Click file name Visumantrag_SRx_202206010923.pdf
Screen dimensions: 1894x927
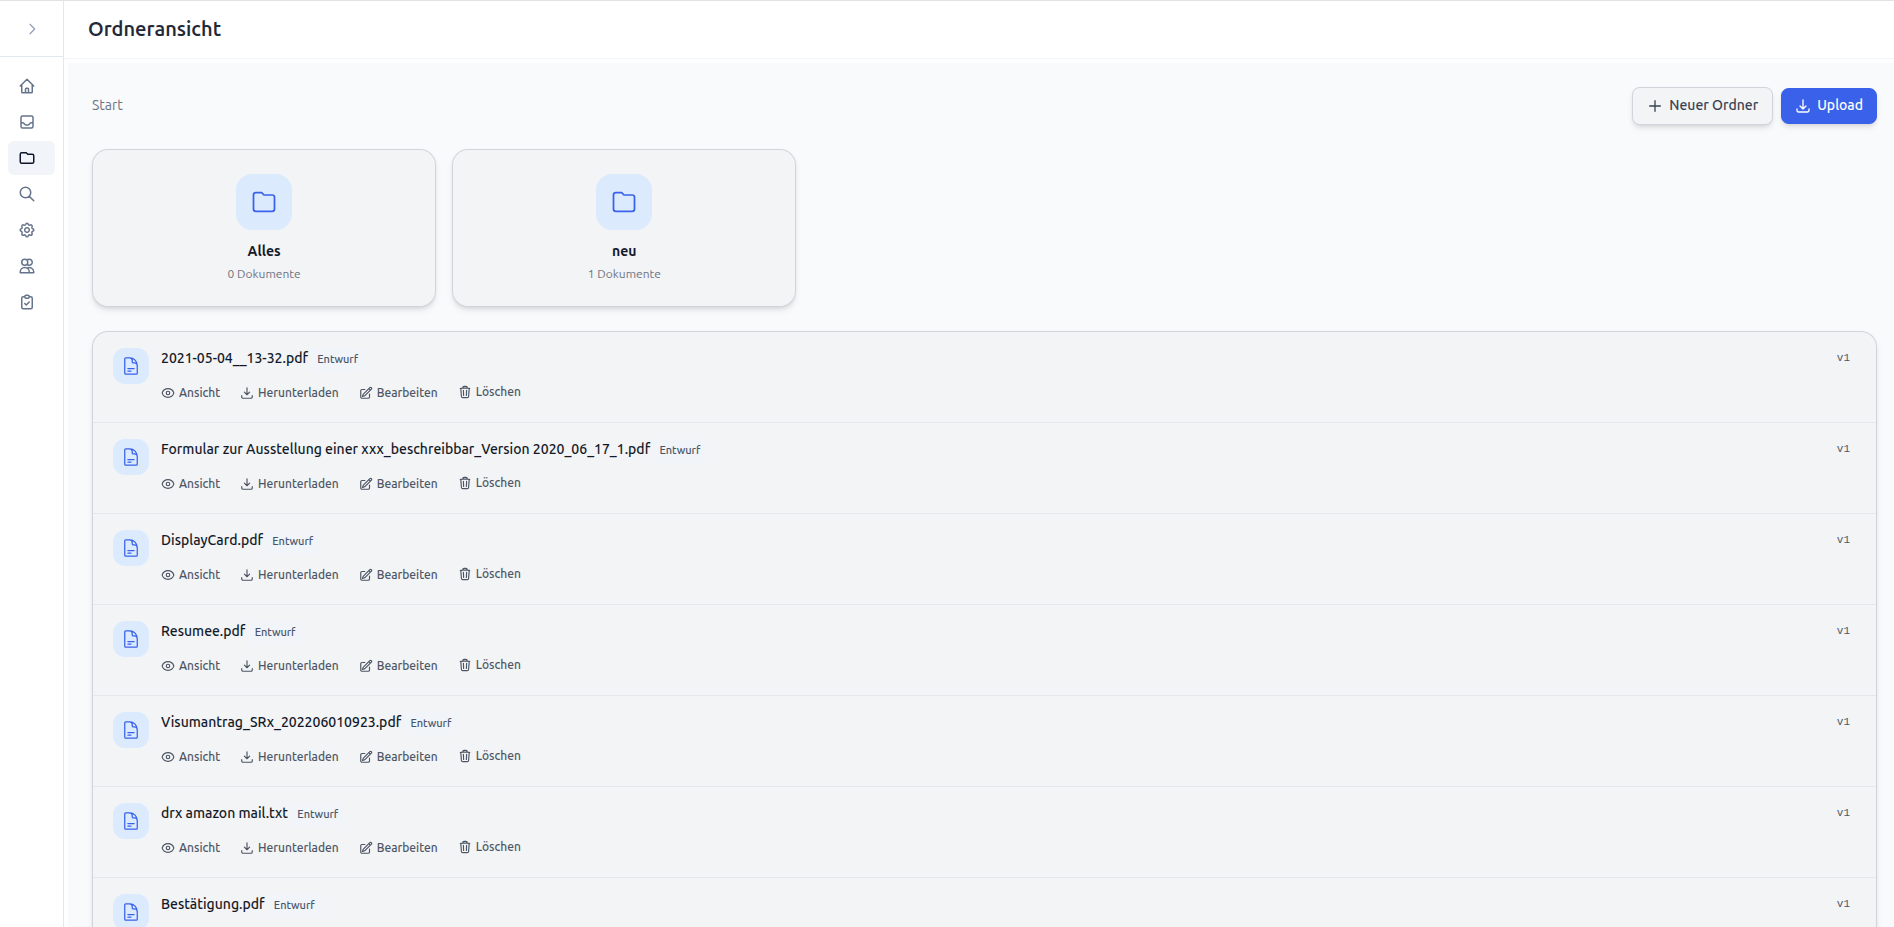click(x=281, y=722)
